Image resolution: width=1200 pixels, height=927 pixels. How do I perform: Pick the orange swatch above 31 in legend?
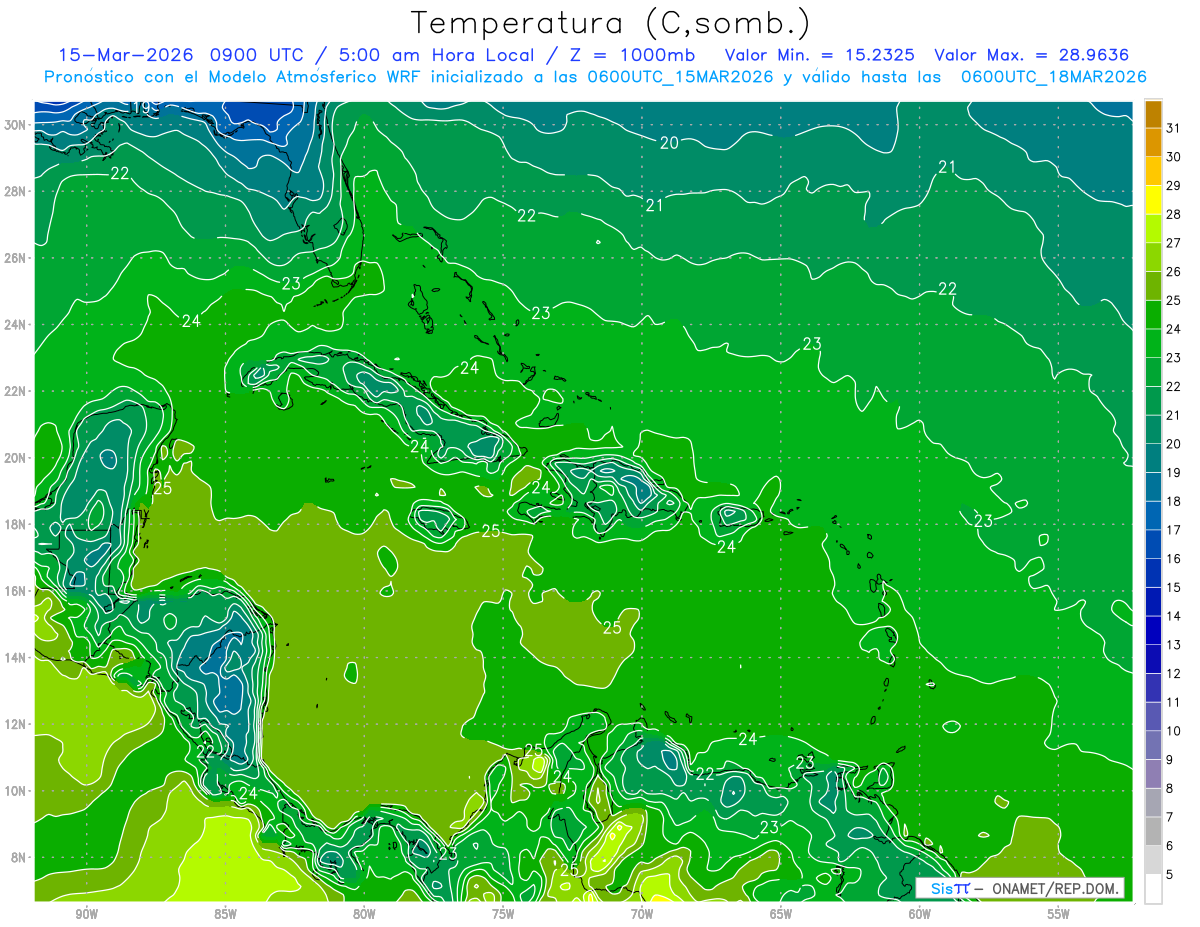1153,113
